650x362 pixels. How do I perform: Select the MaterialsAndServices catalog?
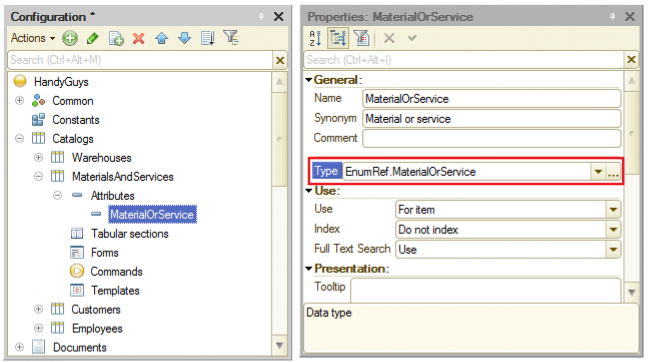123,177
